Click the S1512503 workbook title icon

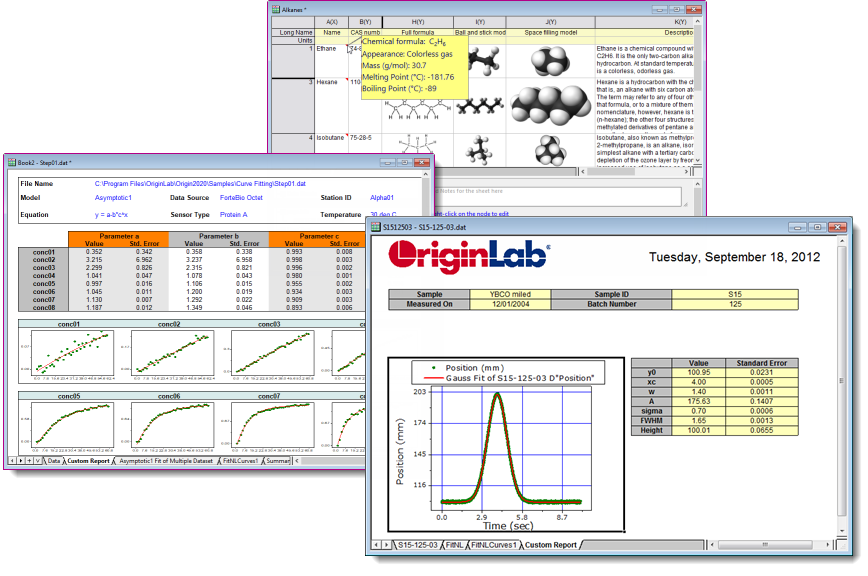(376, 227)
